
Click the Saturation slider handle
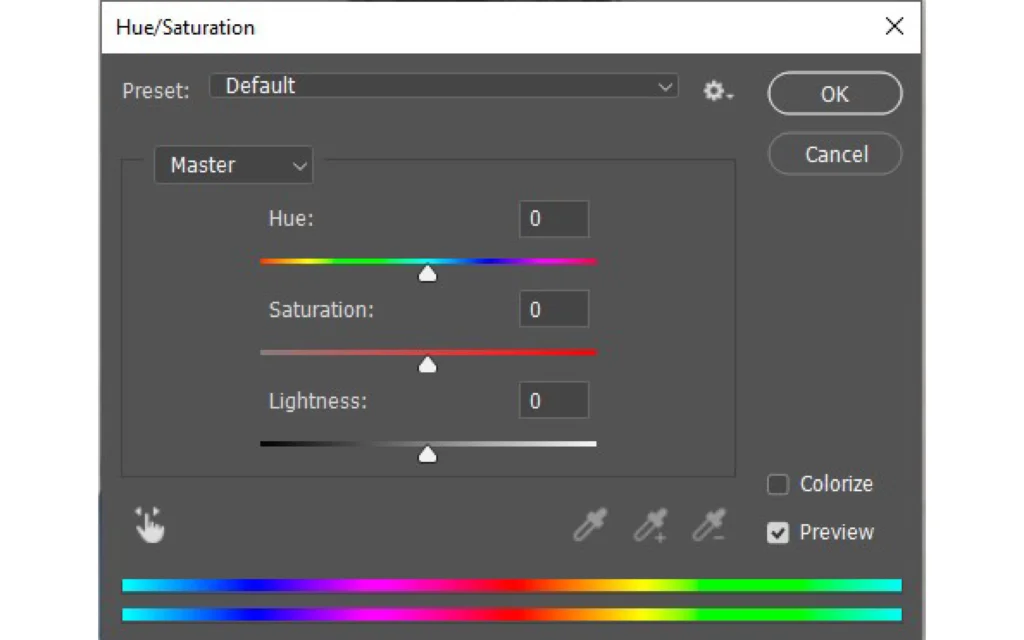tap(427, 364)
